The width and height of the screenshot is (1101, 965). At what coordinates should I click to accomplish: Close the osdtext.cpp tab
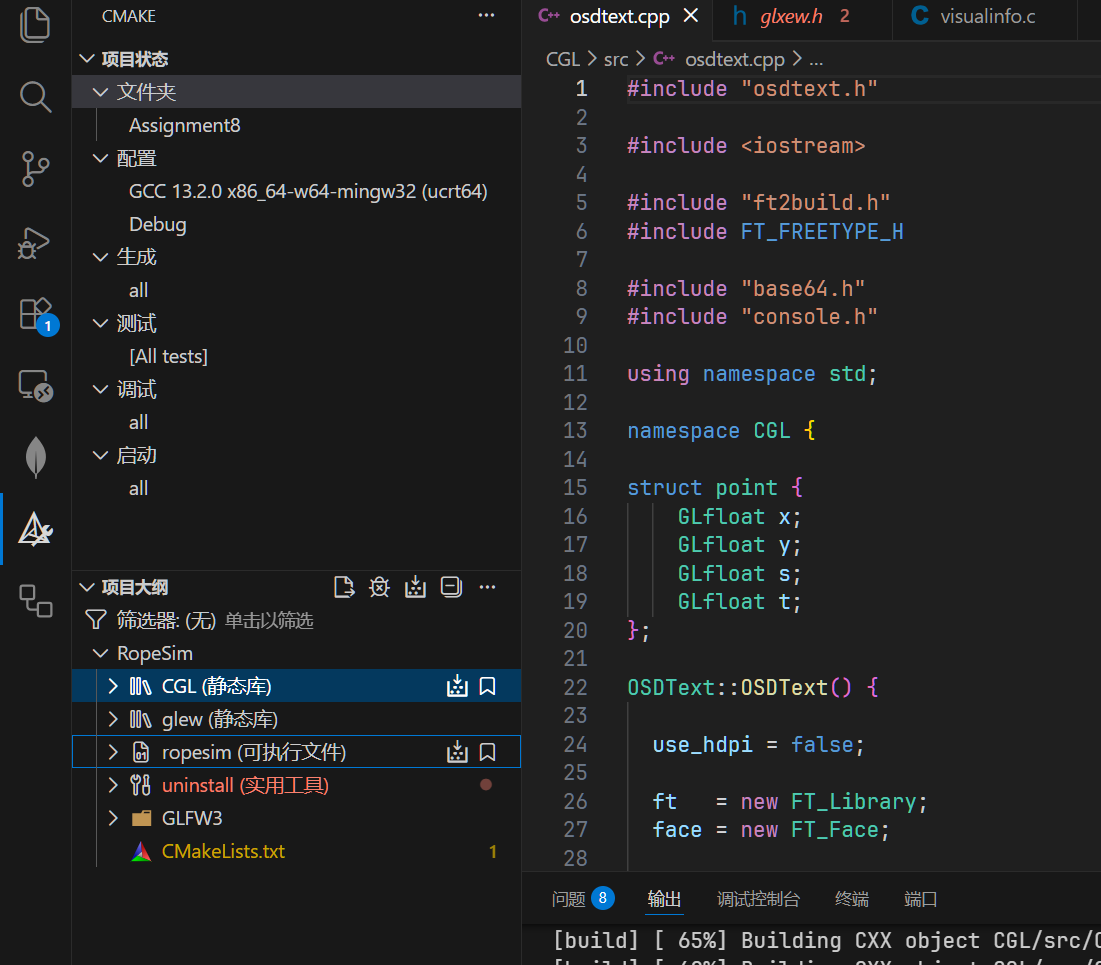click(691, 15)
